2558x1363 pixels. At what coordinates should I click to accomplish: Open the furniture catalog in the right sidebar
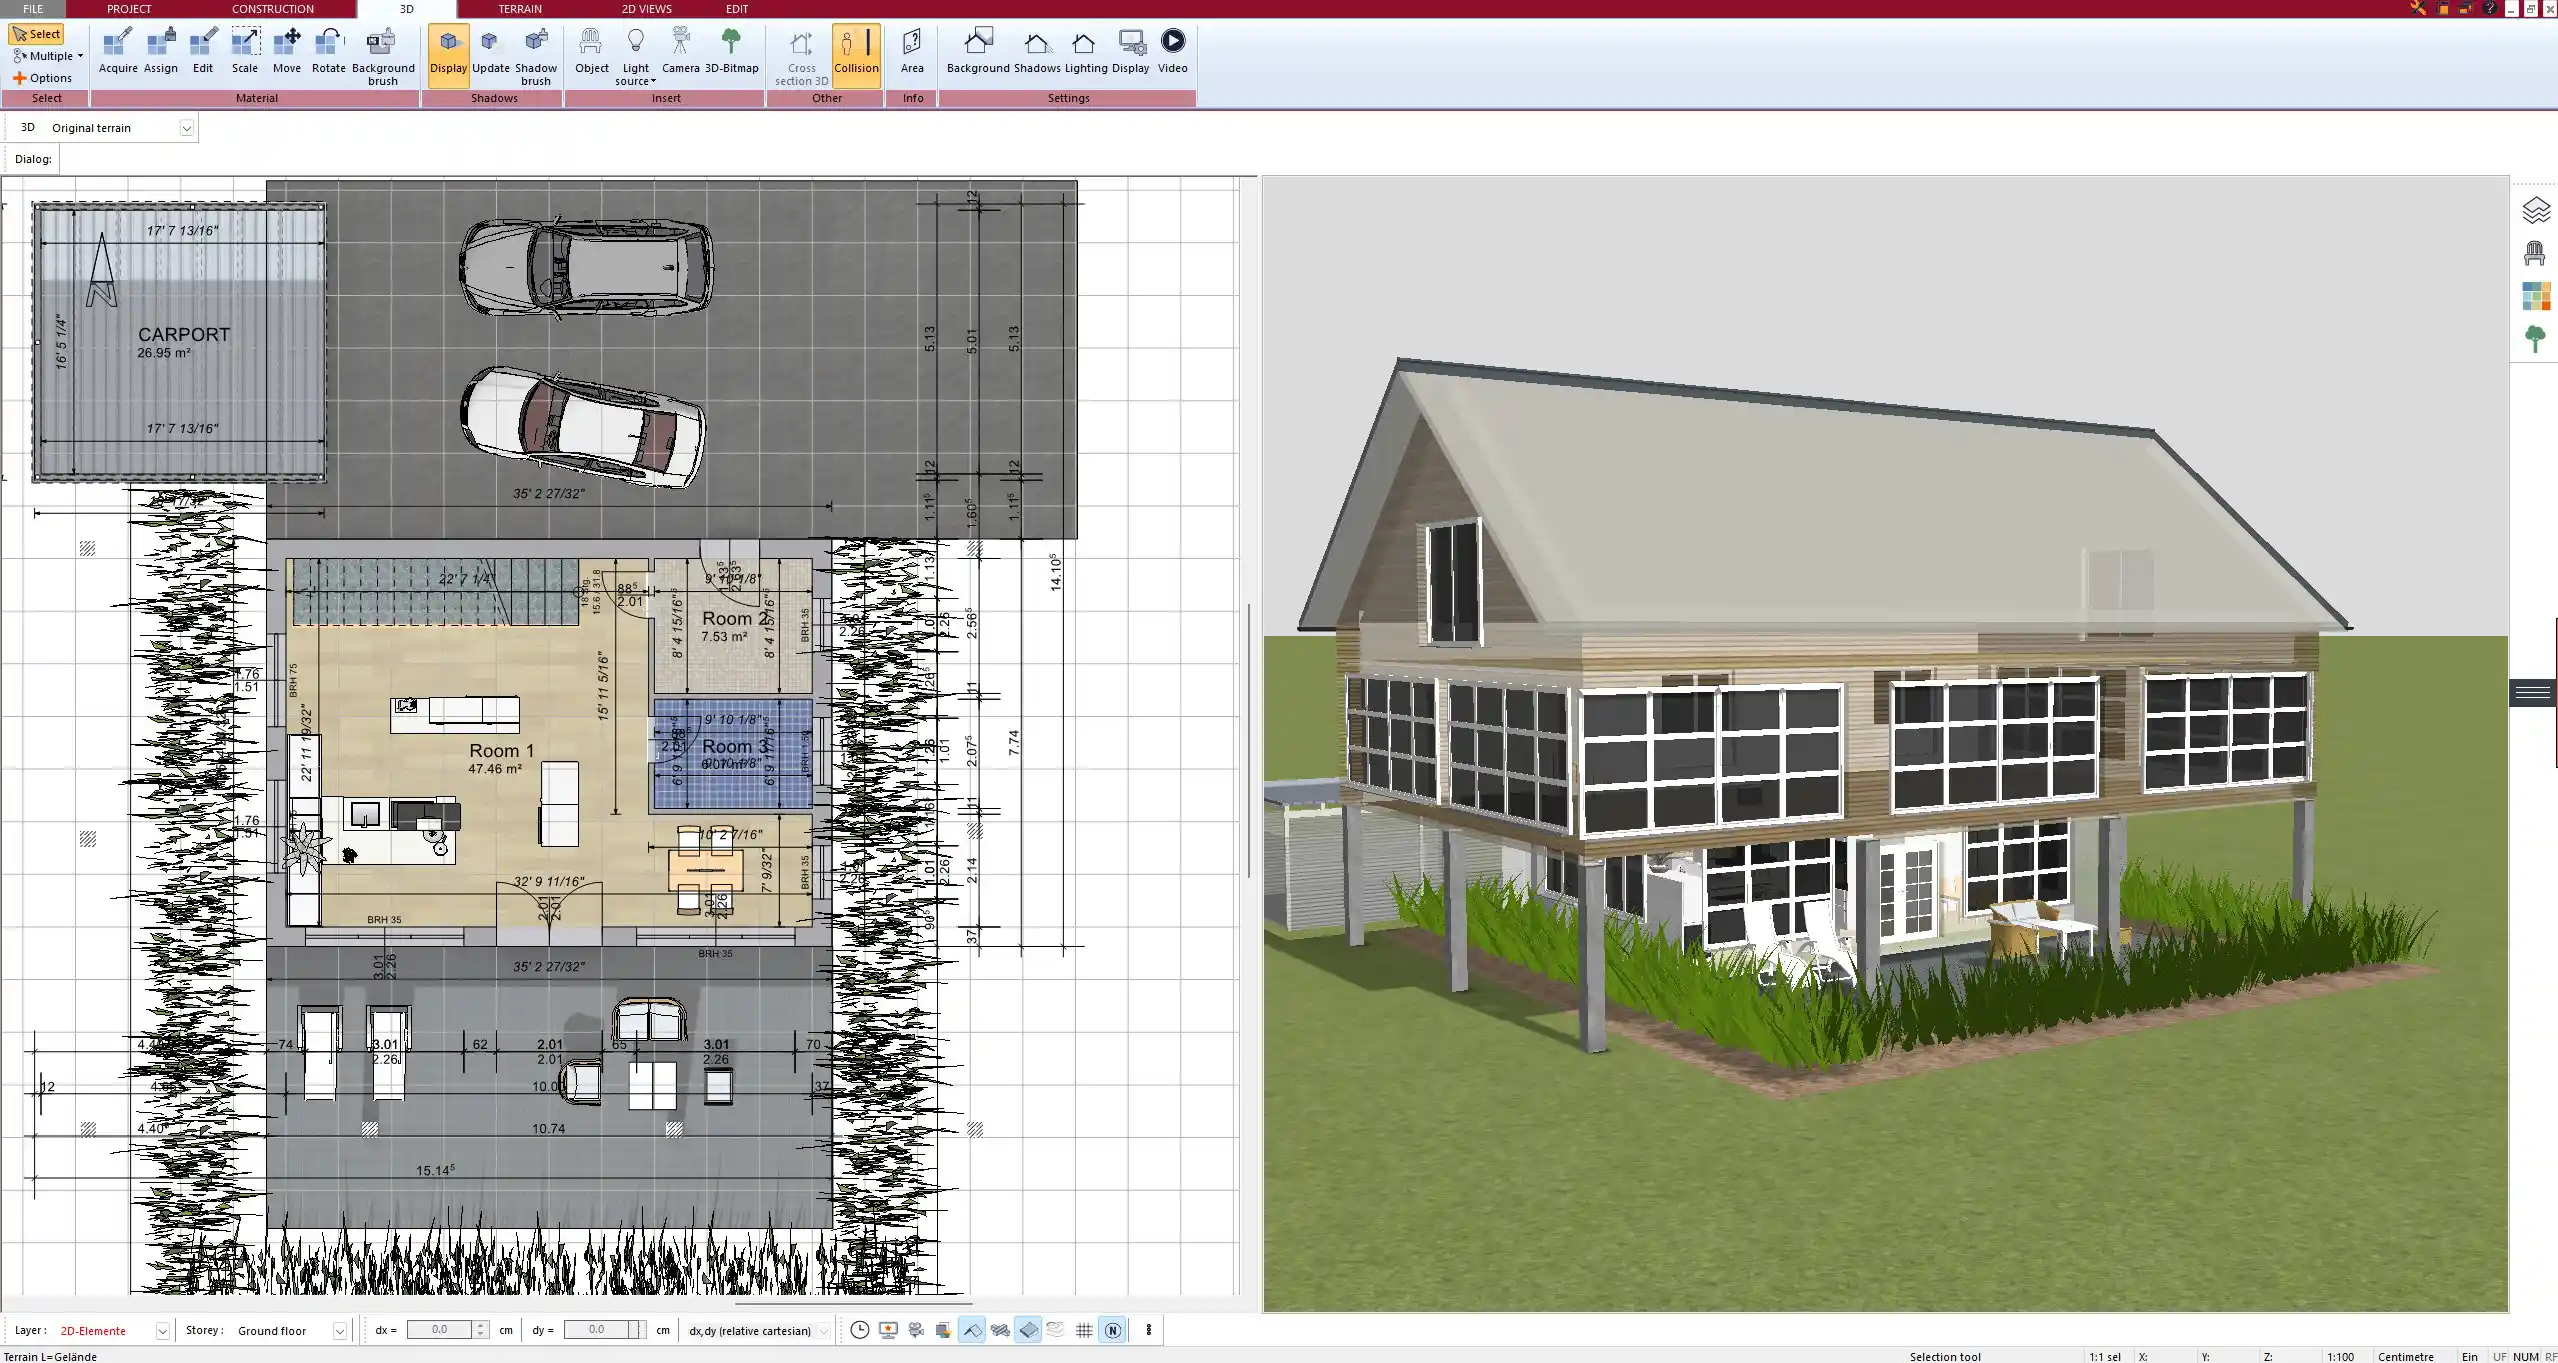pos(2537,252)
